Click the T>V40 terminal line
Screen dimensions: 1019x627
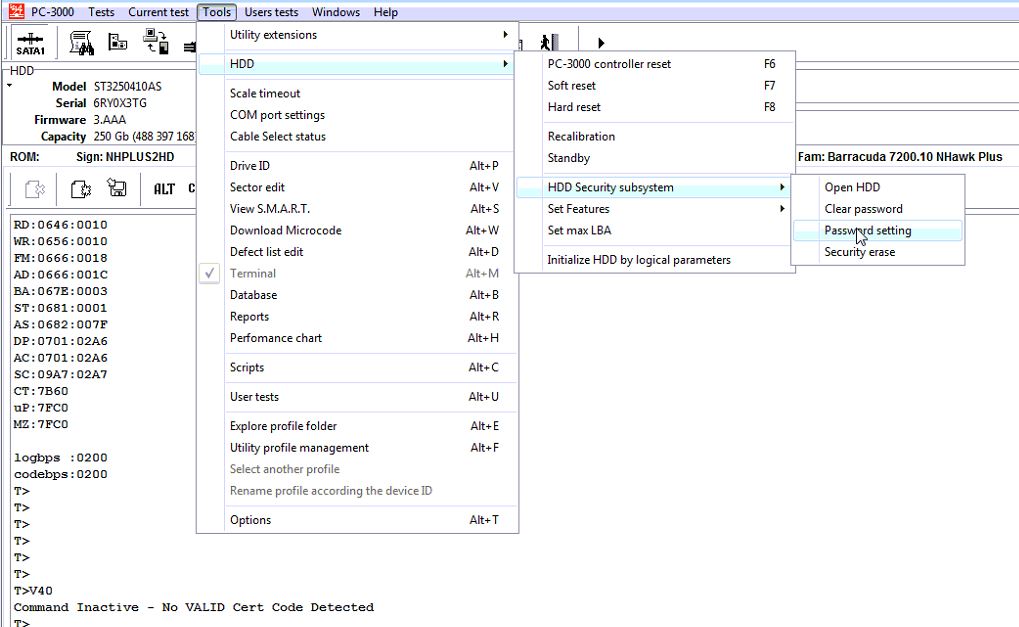point(33,591)
